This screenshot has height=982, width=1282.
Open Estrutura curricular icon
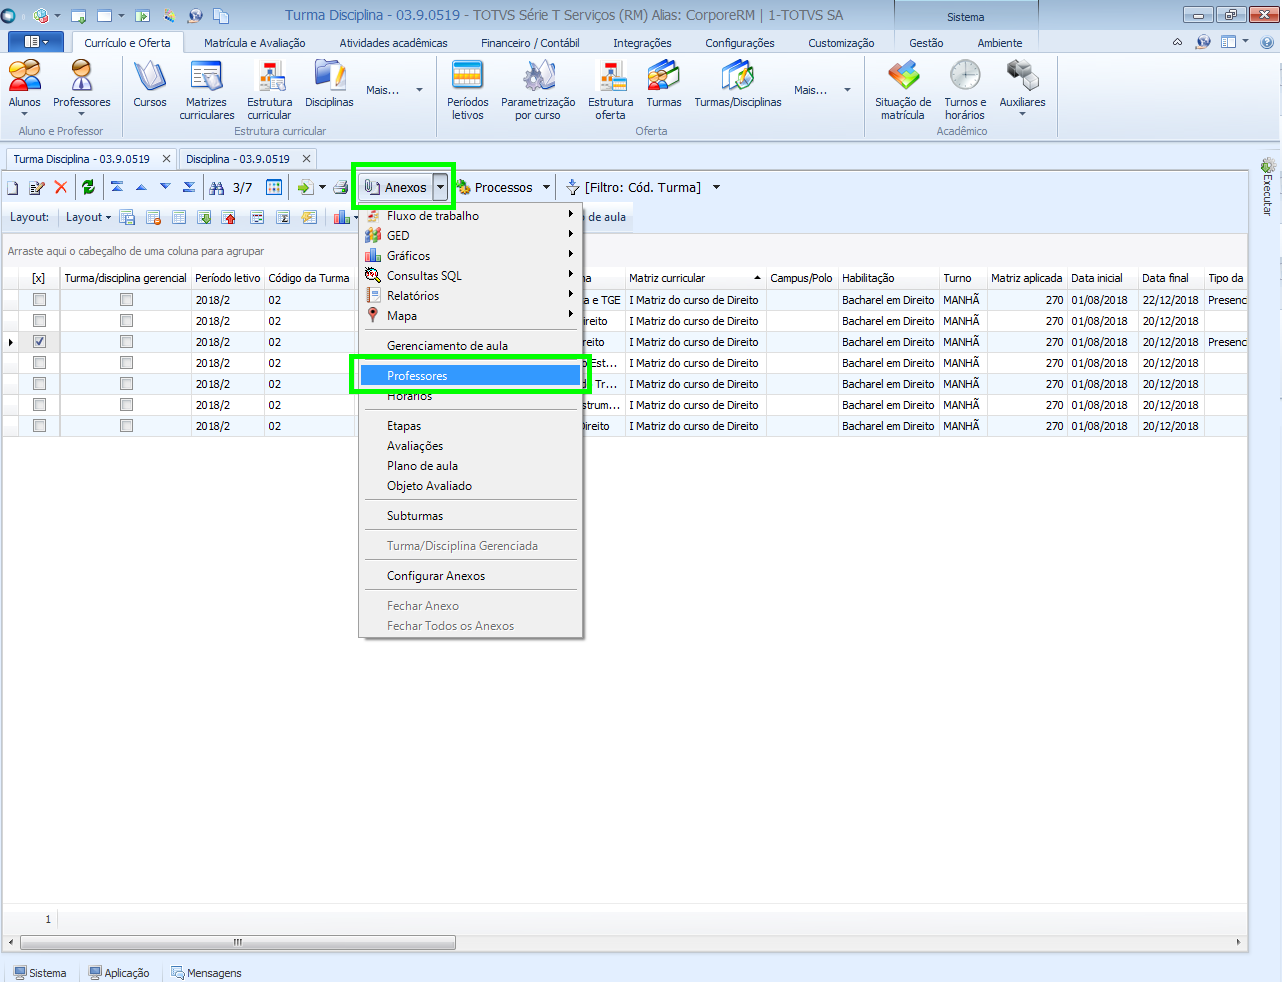[270, 90]
